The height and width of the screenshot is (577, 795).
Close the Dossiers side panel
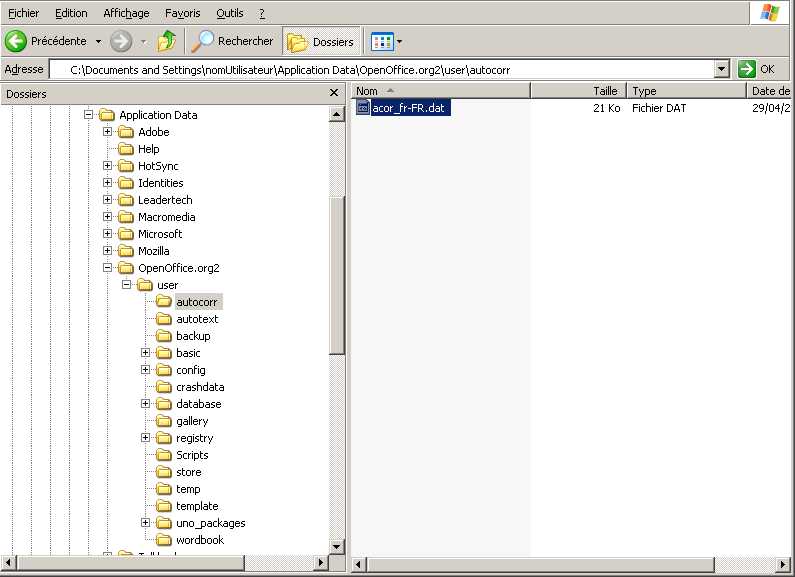coord(334,93)
